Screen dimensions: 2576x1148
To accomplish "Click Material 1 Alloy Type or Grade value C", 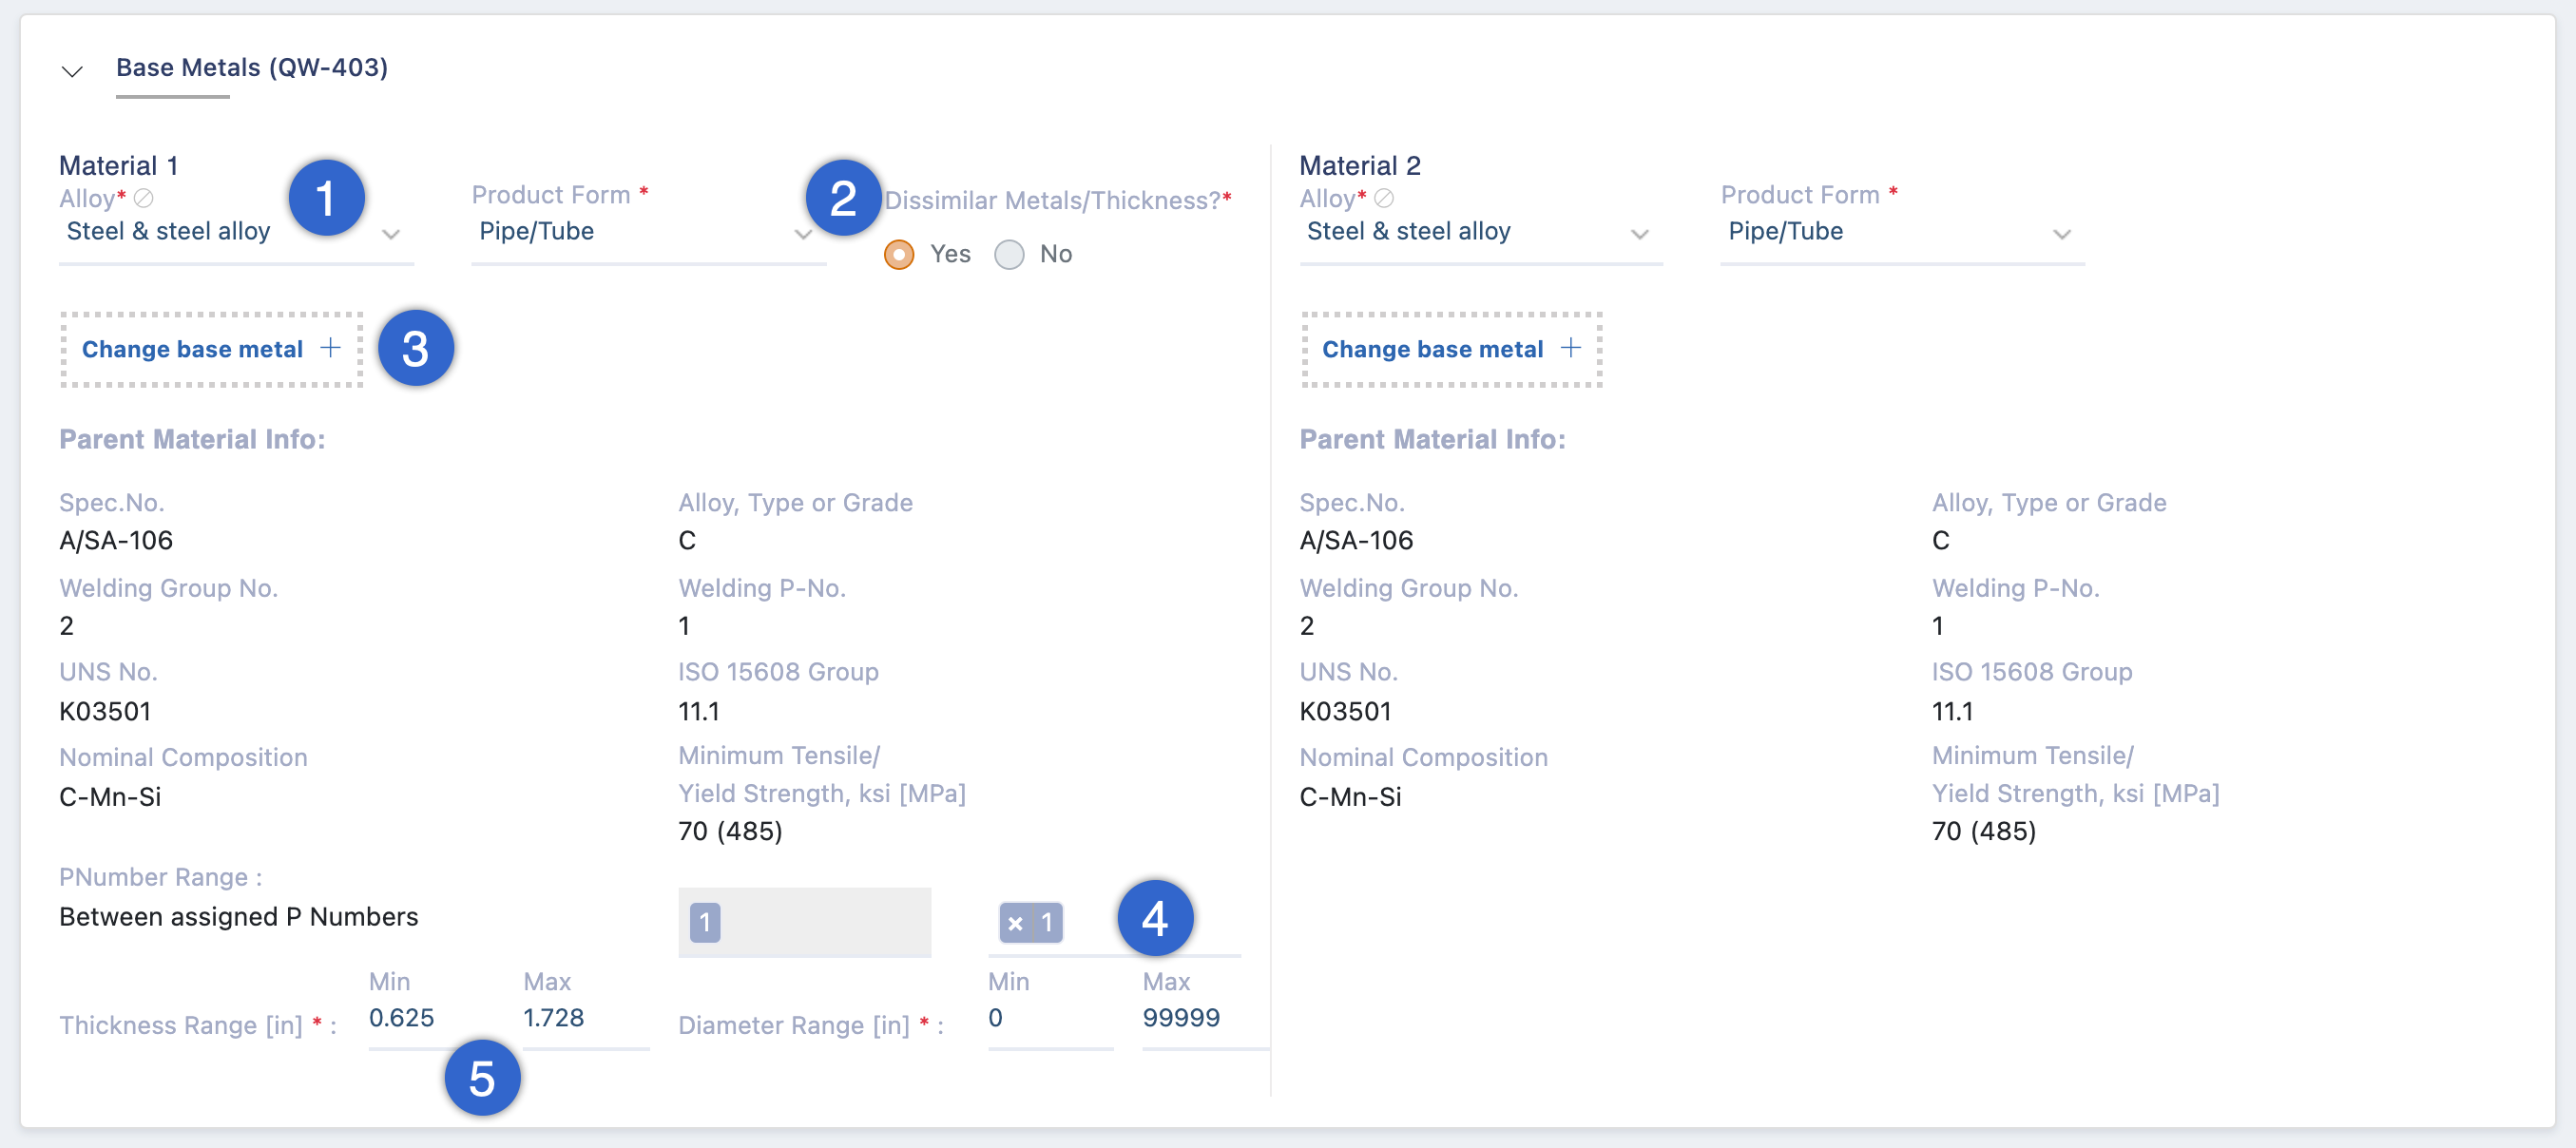I will coord(687,541).
